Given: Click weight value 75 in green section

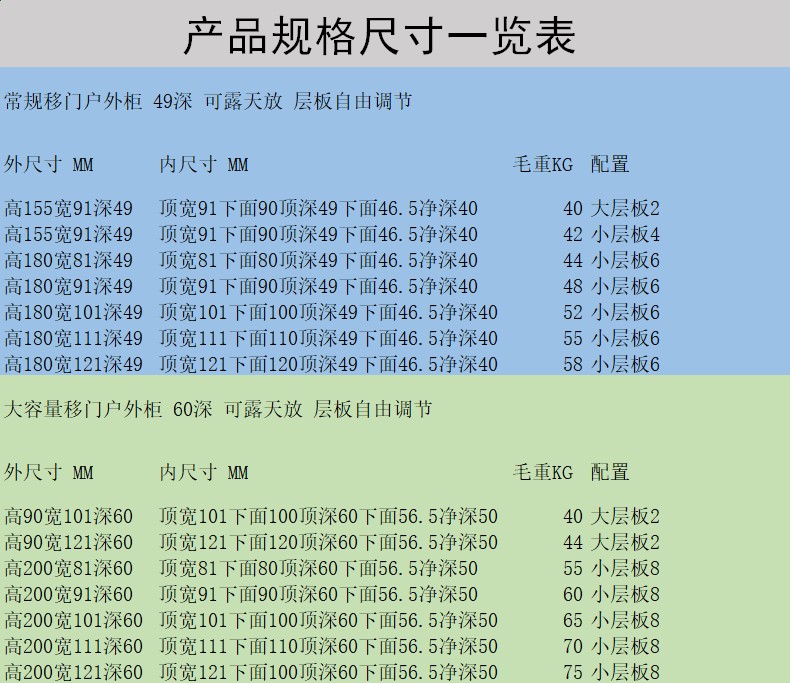Looking at the screenshot, I should click(573, 672).
